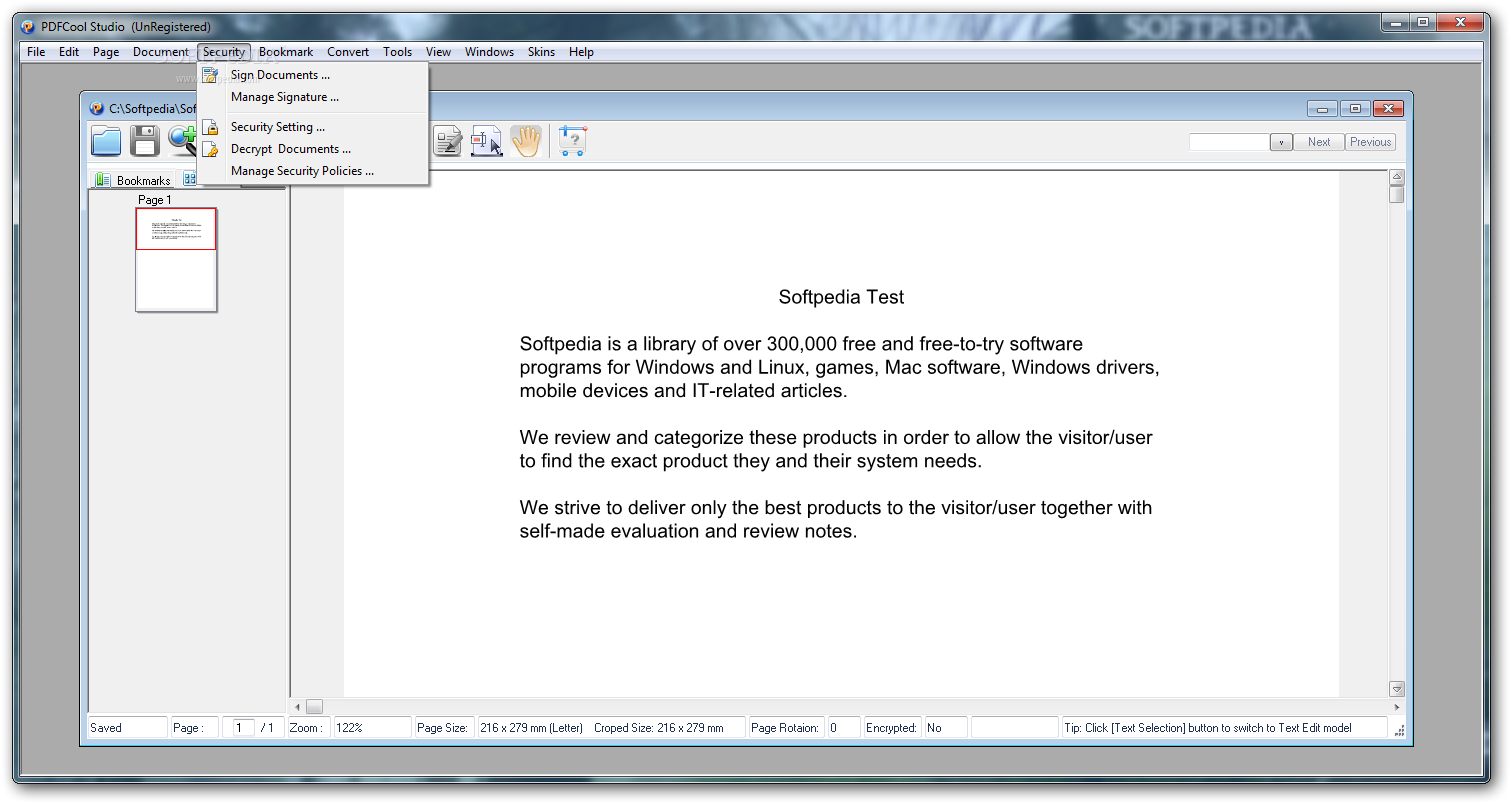Image resolution: width=1511 pixels, height=804 pixels.
Task: Select the Page 1 thumbnail
Action: point(176,260)
